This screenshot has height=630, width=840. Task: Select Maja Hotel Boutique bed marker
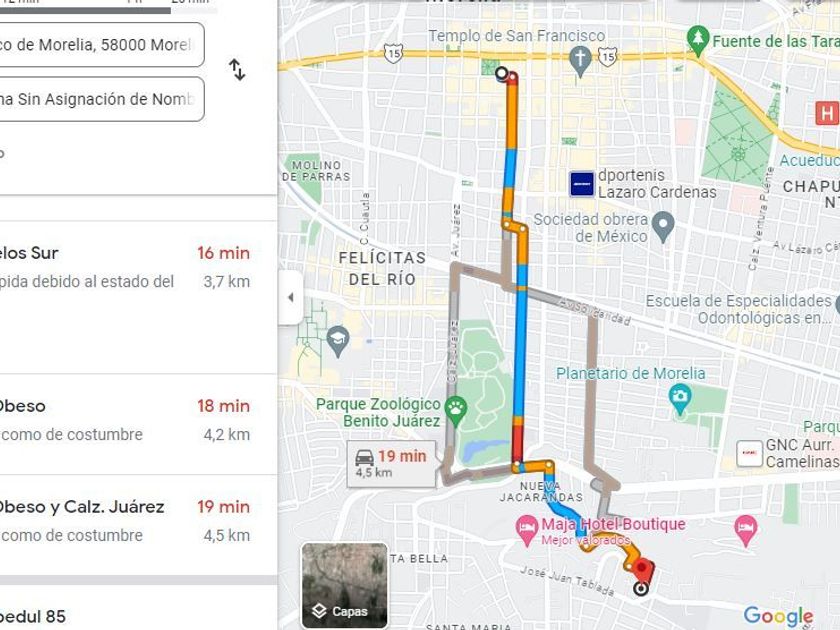(x=527, y=530)
